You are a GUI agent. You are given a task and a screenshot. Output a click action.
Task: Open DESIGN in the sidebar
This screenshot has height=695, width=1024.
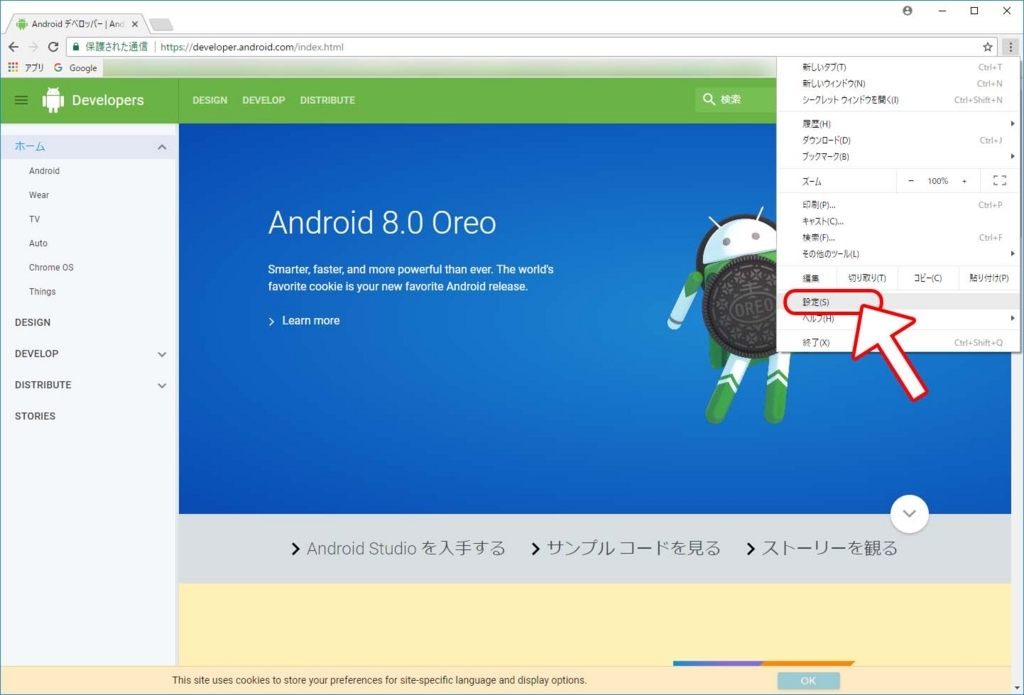click(x=33, y=322)
